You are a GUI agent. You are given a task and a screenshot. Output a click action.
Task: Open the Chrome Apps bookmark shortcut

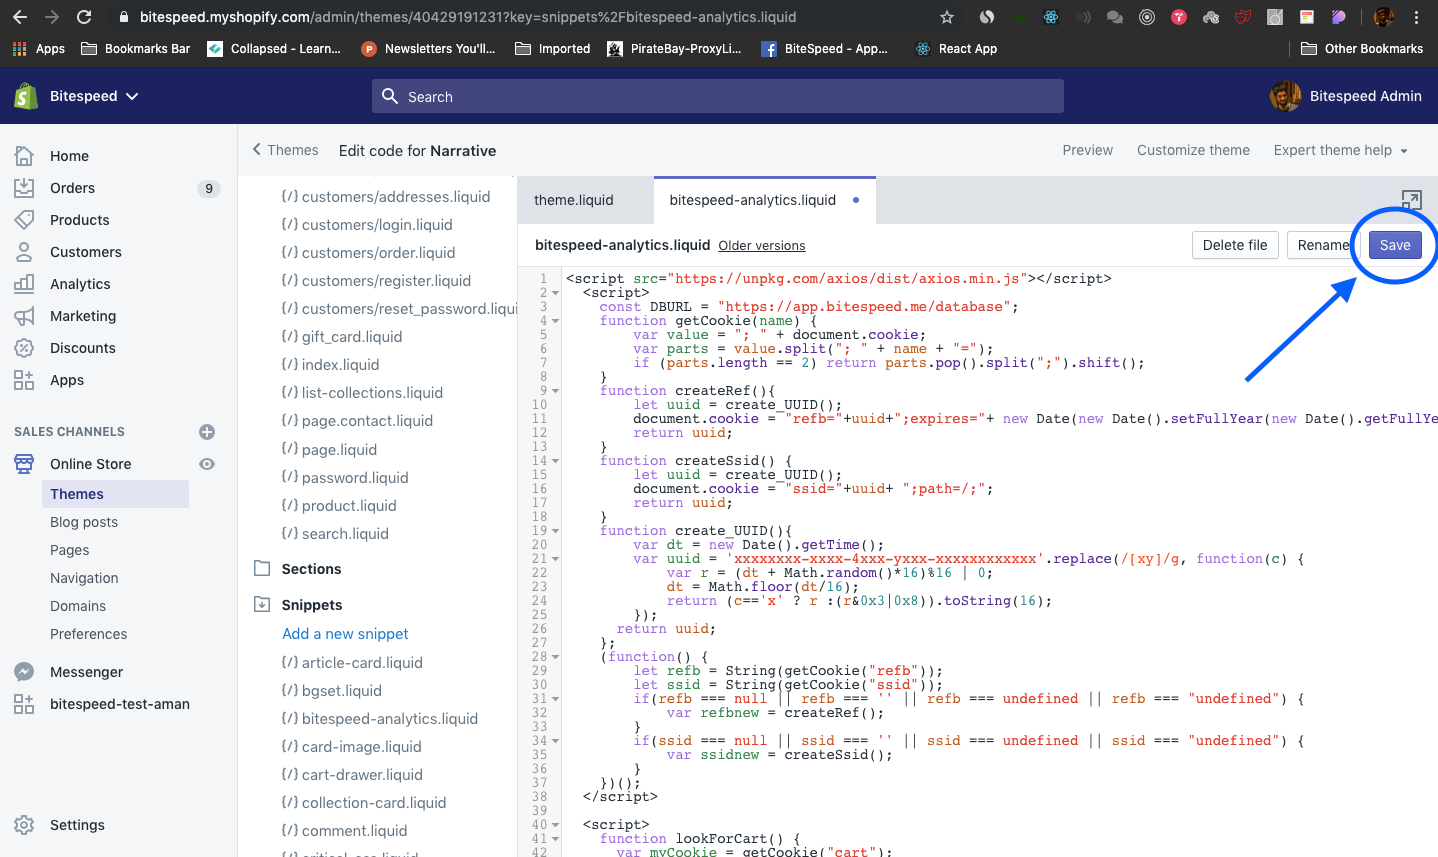coord(39,49)
